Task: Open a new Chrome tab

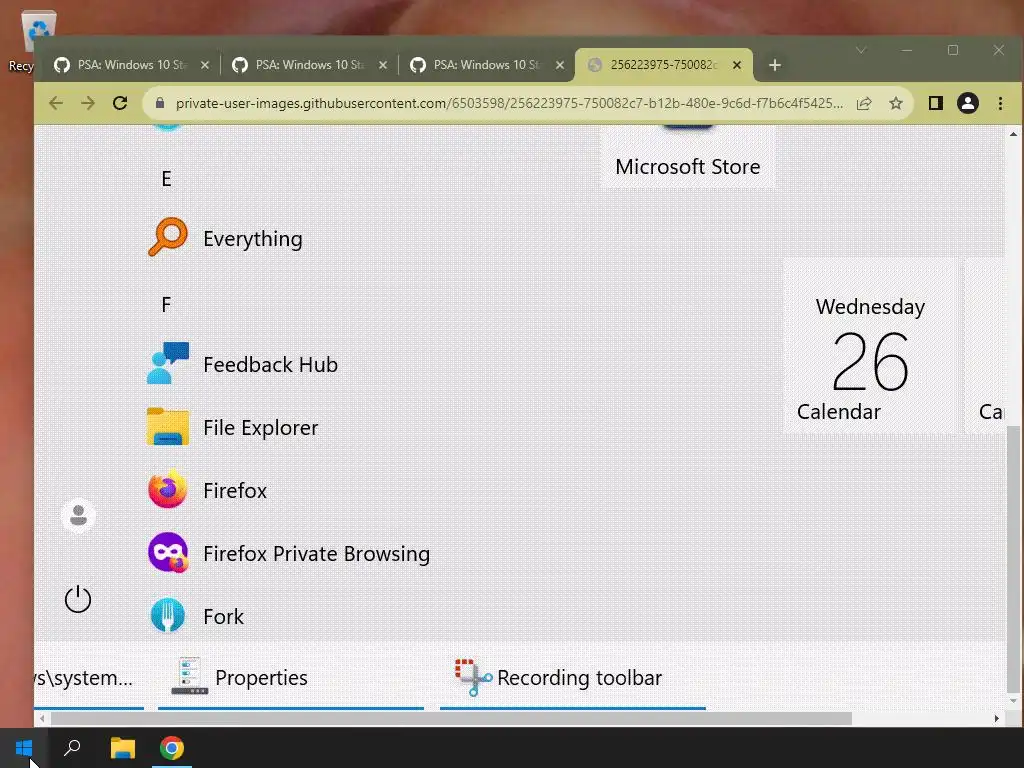Action: coord(775,65)
